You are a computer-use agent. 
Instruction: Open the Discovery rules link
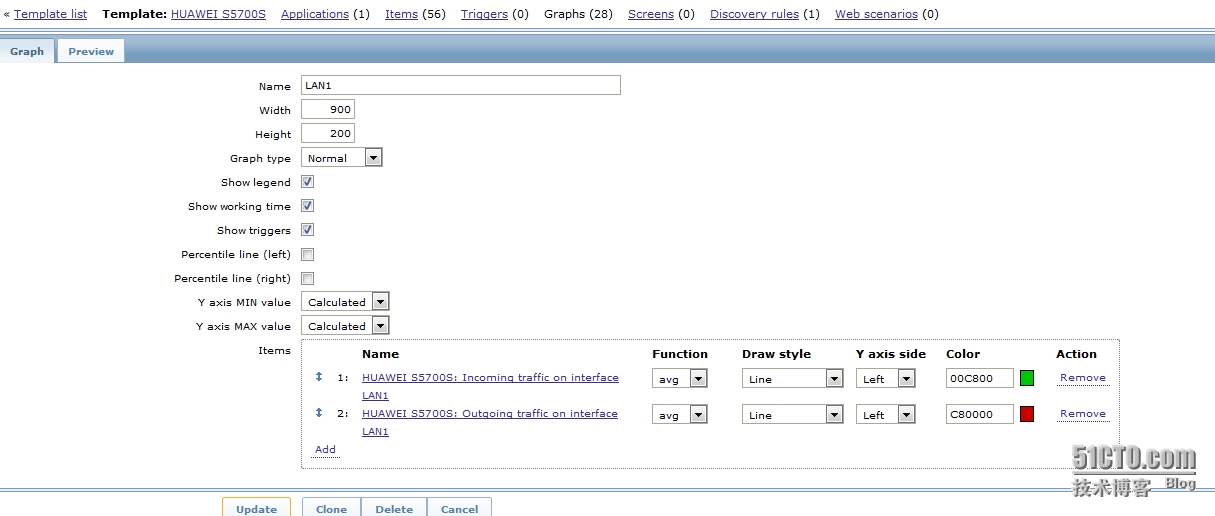(755, 14)
